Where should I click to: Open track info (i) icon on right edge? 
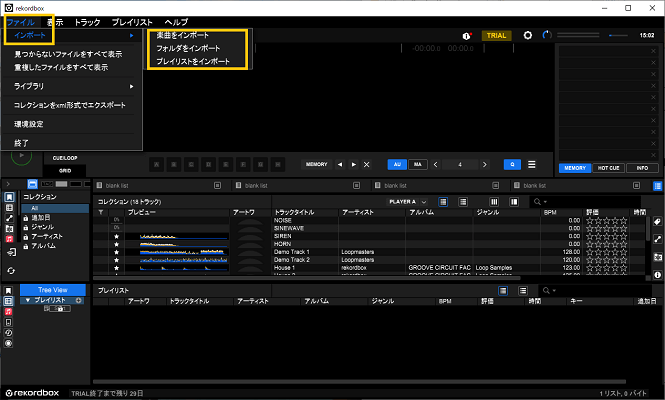click(657, 275)
